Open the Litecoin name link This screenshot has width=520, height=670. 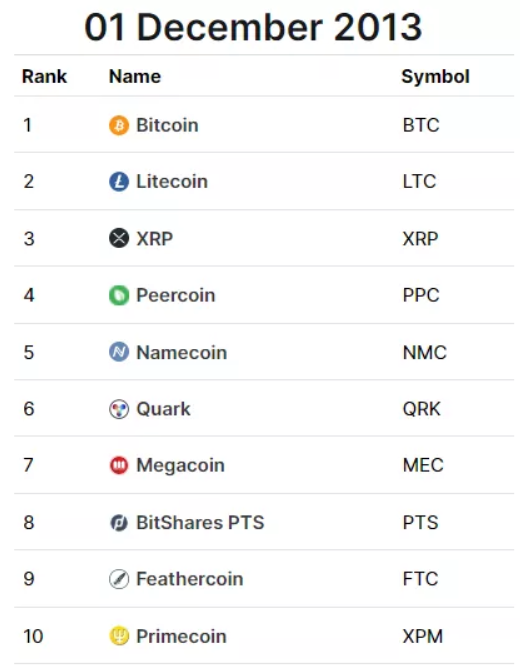172,182
